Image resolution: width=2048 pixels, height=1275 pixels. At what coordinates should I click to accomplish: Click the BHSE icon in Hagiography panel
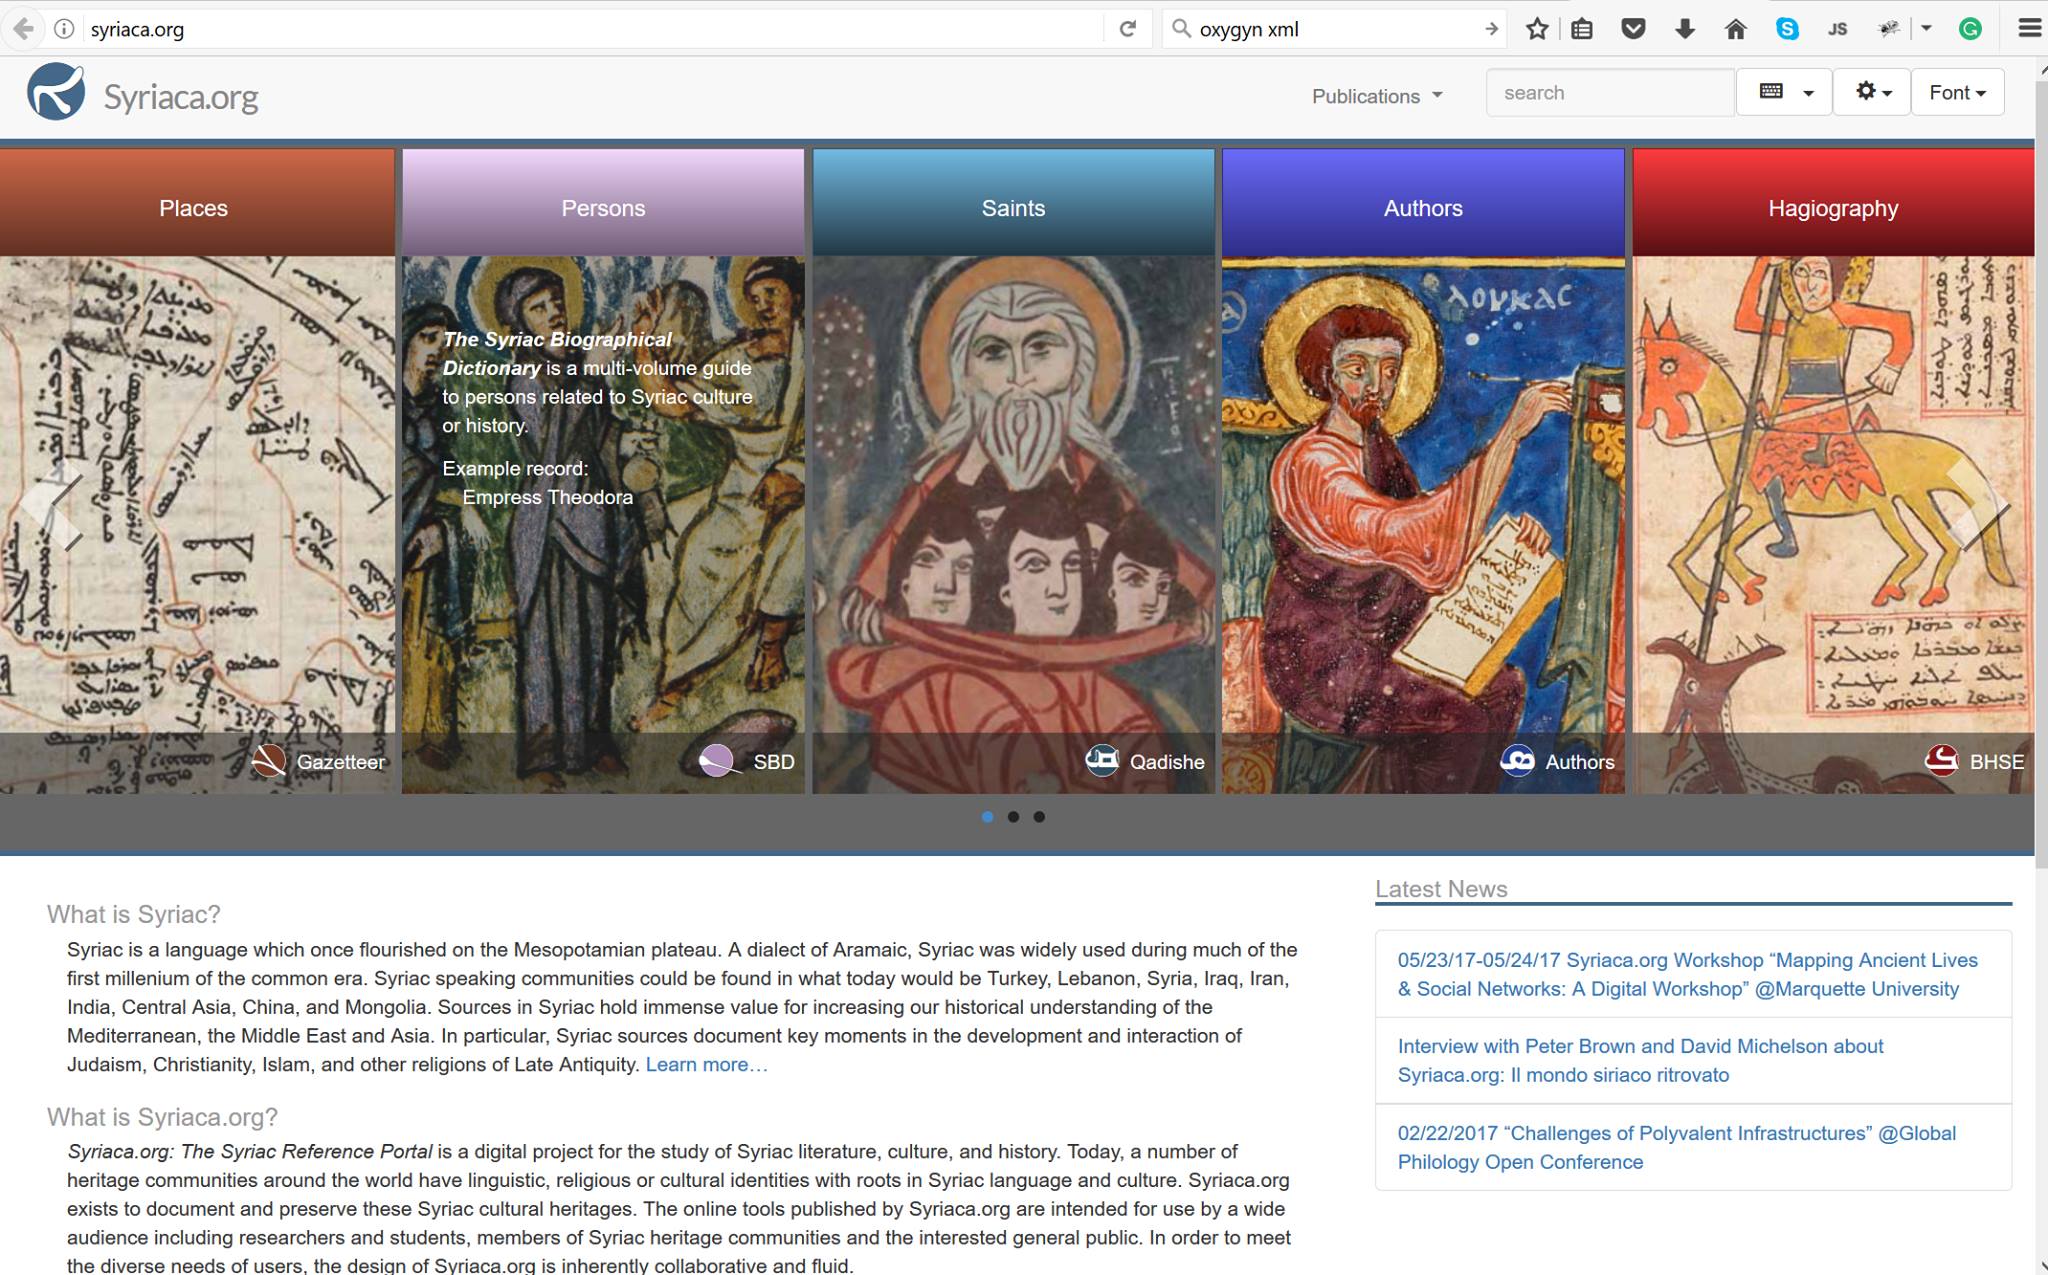[1941, 761]
